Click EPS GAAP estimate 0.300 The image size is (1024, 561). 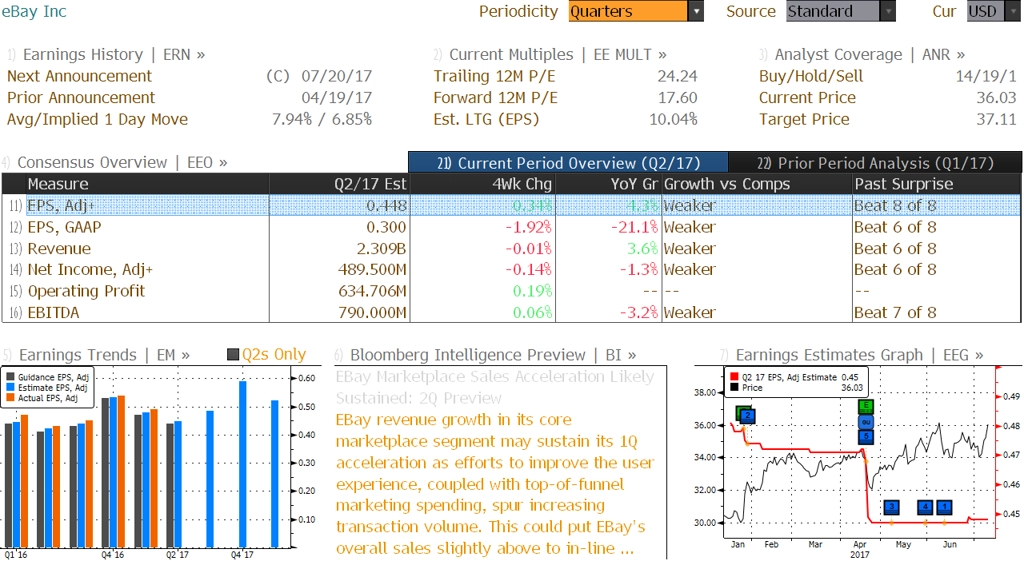click(x=386, y=227)
